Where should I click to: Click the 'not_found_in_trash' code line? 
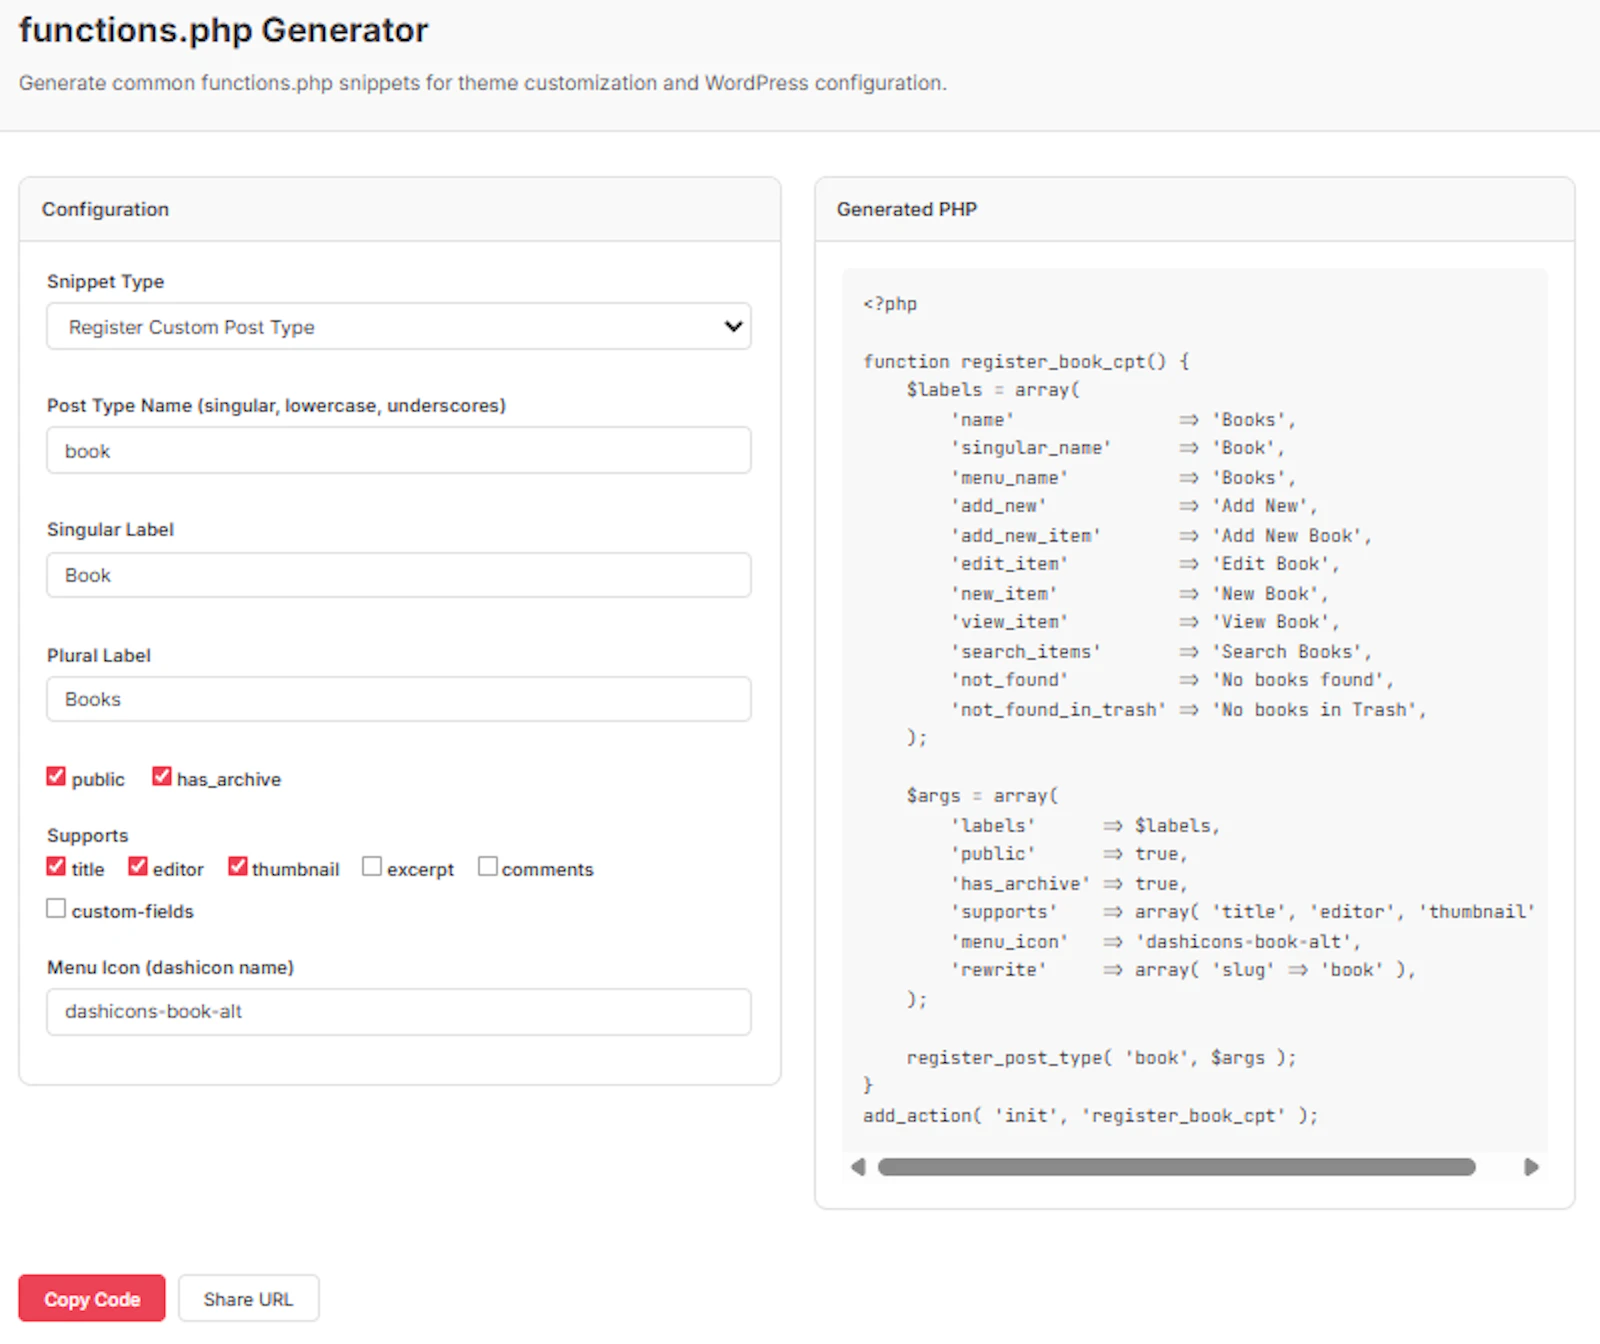tap(1188, 710)
